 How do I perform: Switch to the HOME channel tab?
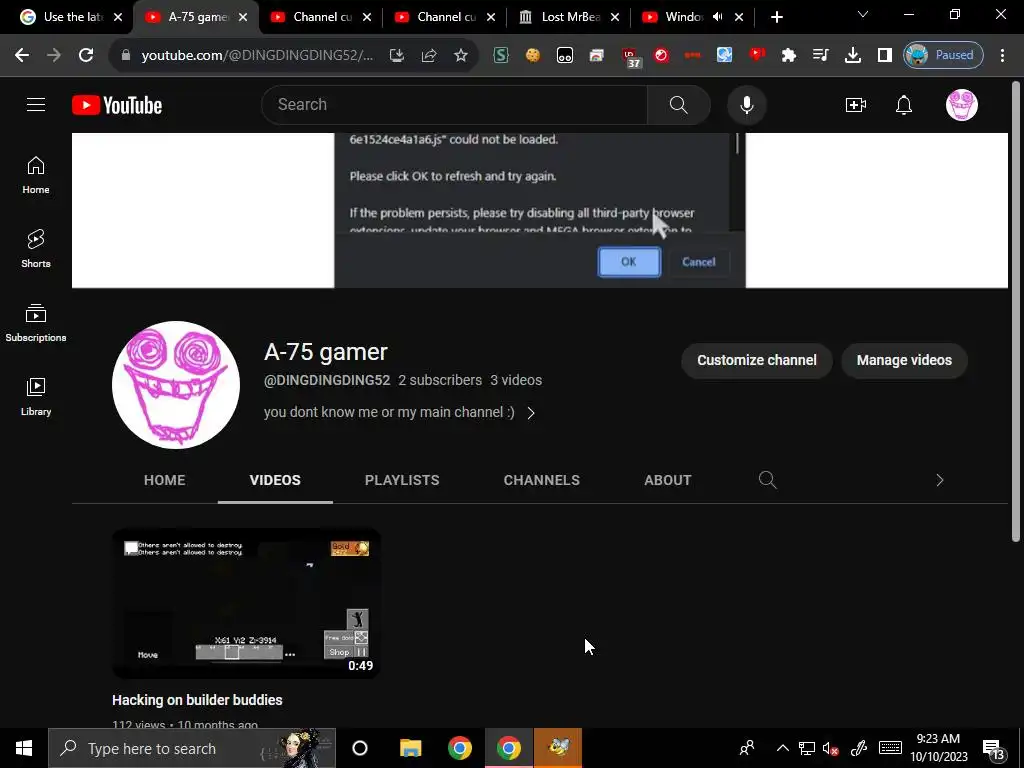165,480
